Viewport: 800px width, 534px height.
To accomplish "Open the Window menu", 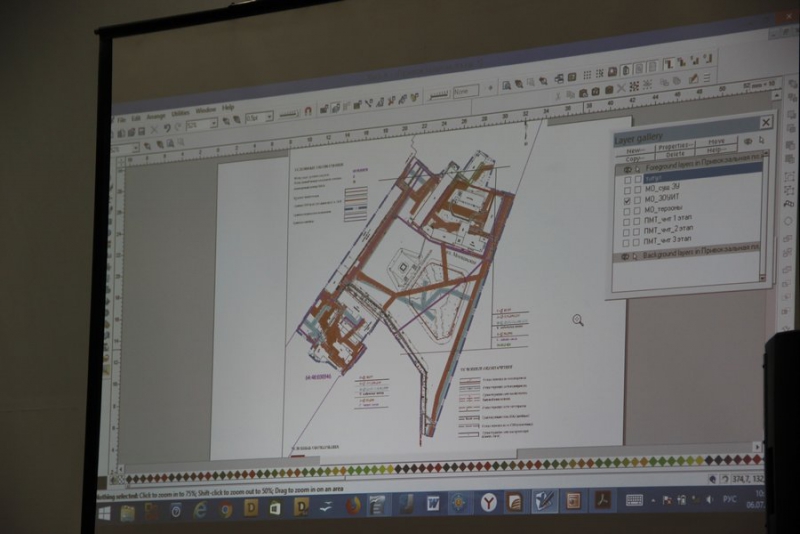I will [205, 109].
